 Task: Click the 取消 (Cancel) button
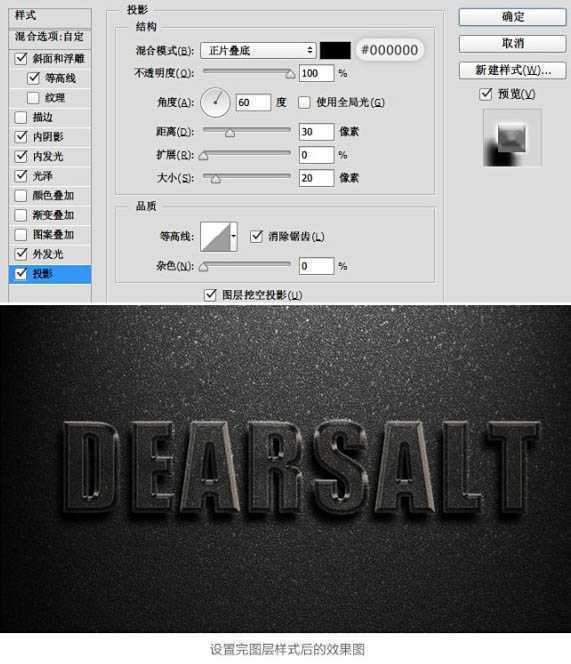[x=513, y=44]
